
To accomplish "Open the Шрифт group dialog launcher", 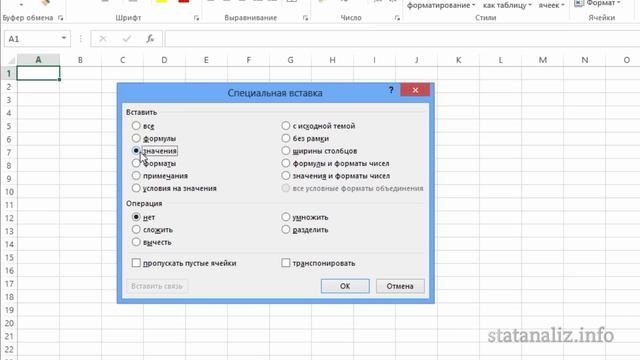I will (196, 18).
